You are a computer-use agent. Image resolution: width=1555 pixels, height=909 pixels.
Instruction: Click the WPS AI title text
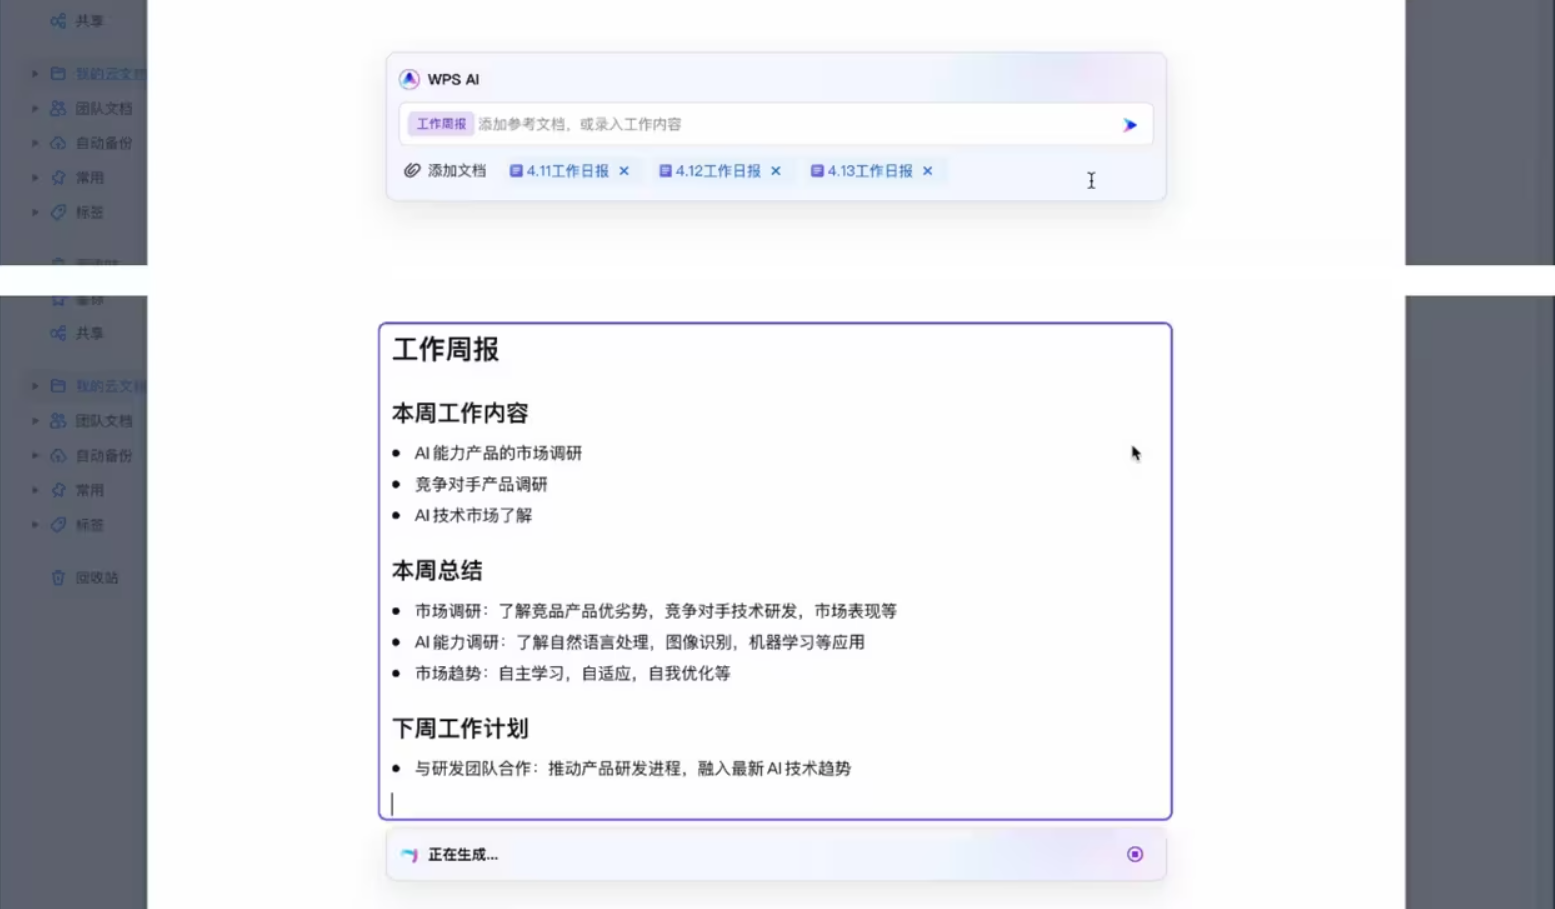[453, 79]
